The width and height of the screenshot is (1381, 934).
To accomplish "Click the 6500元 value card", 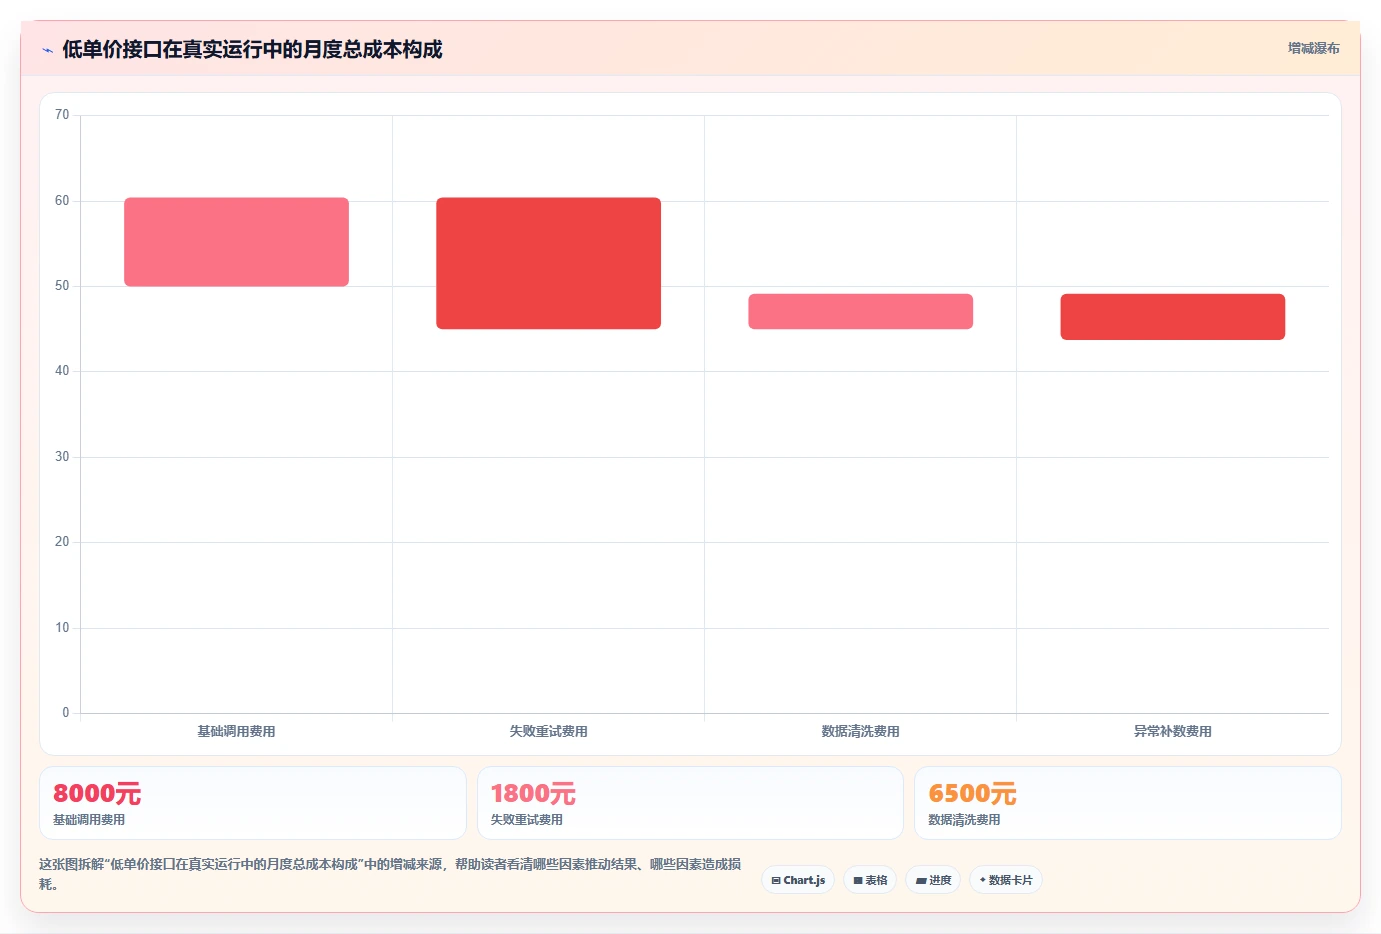I will pos(1128,803).
